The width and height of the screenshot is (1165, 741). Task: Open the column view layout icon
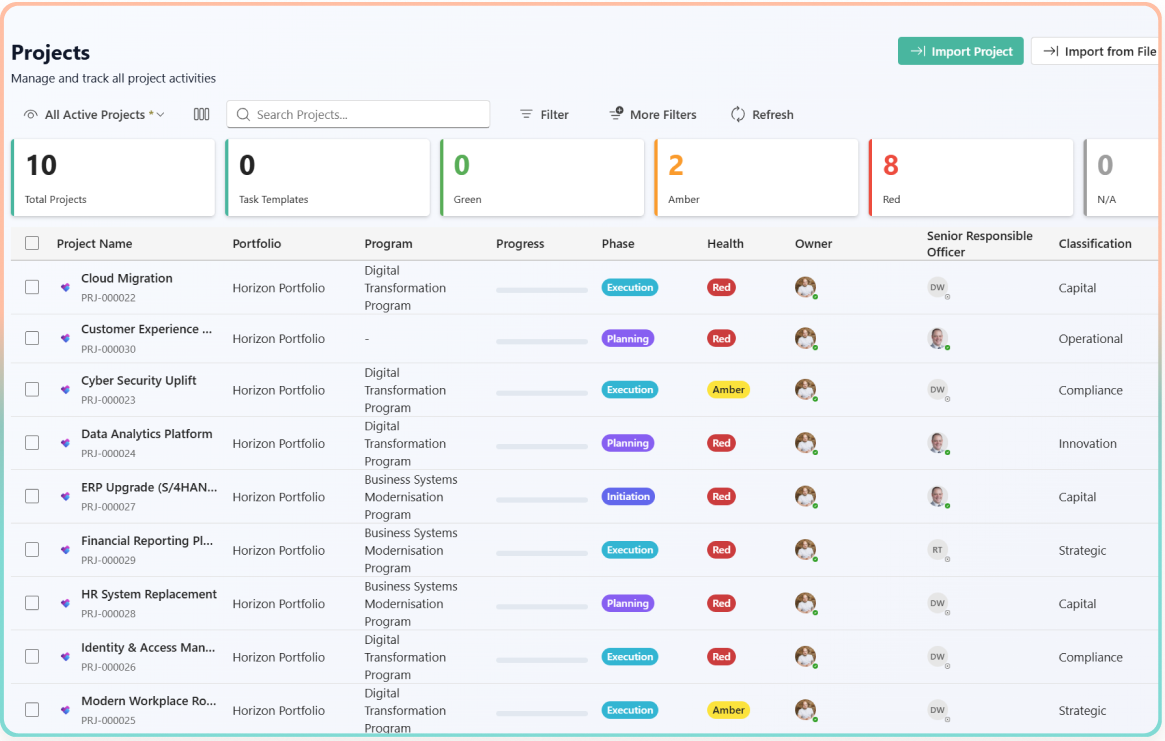[201, 114]
